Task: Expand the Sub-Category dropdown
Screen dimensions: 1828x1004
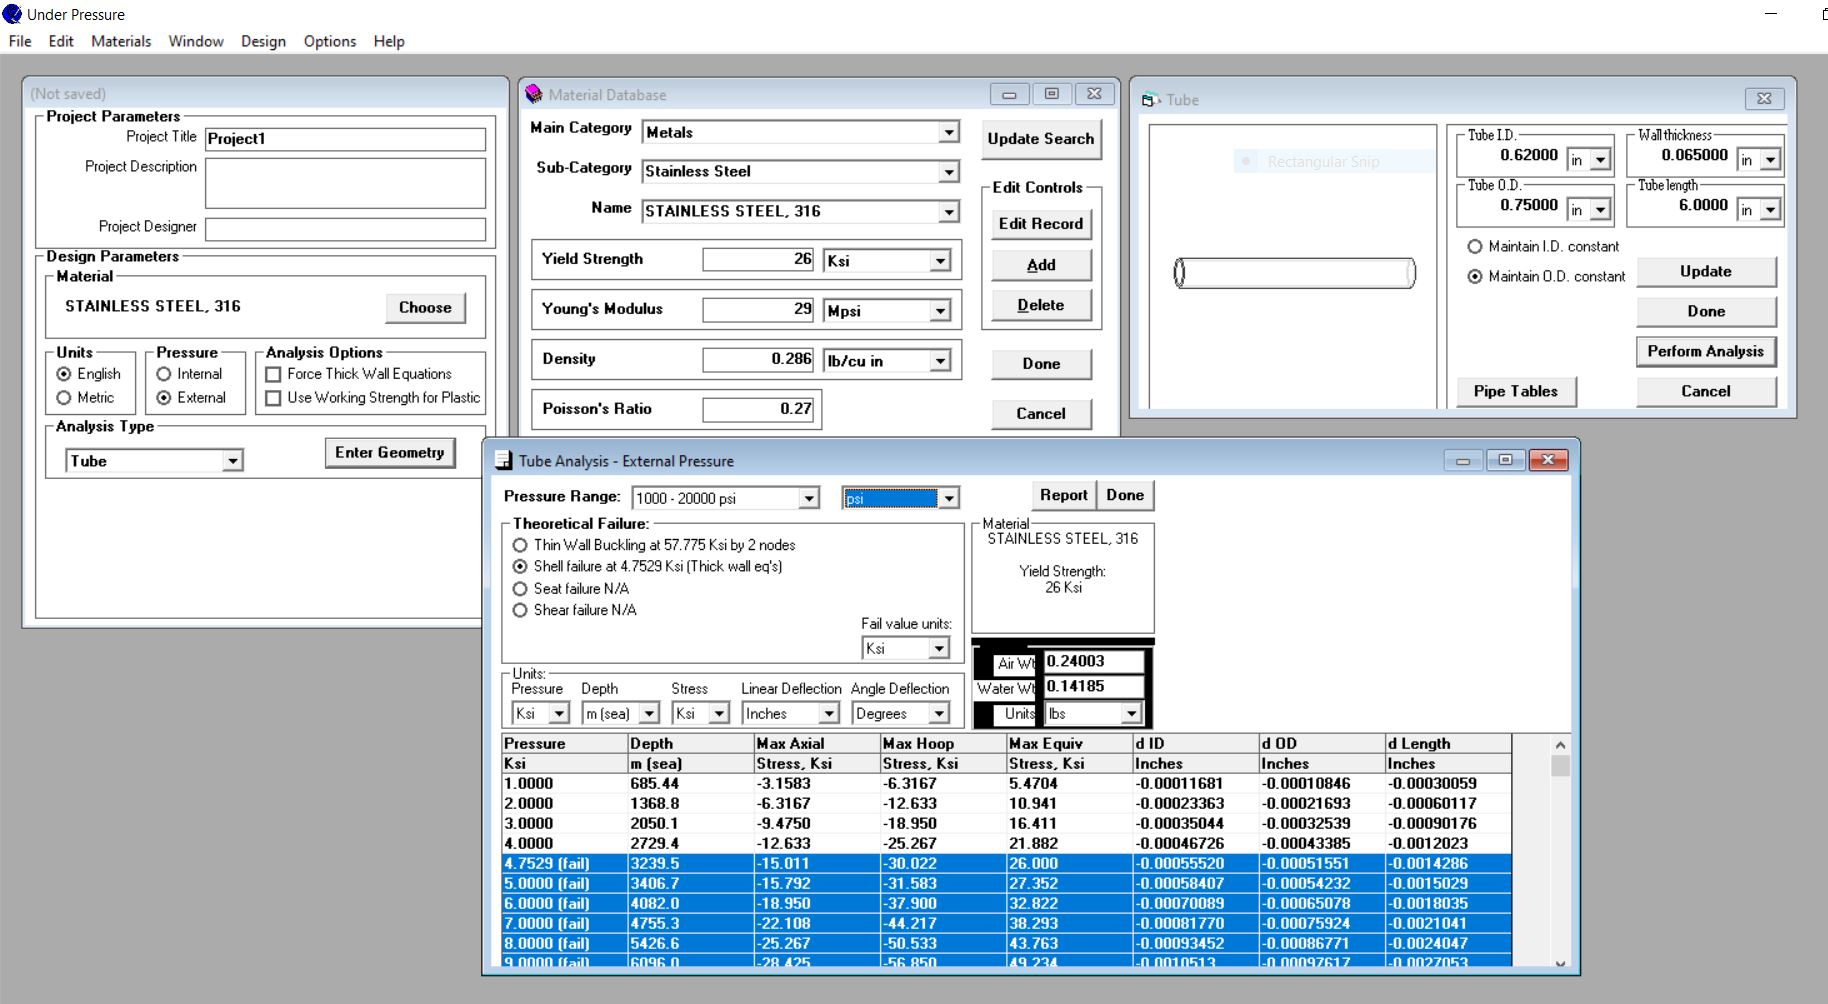Action: (948, 172)
